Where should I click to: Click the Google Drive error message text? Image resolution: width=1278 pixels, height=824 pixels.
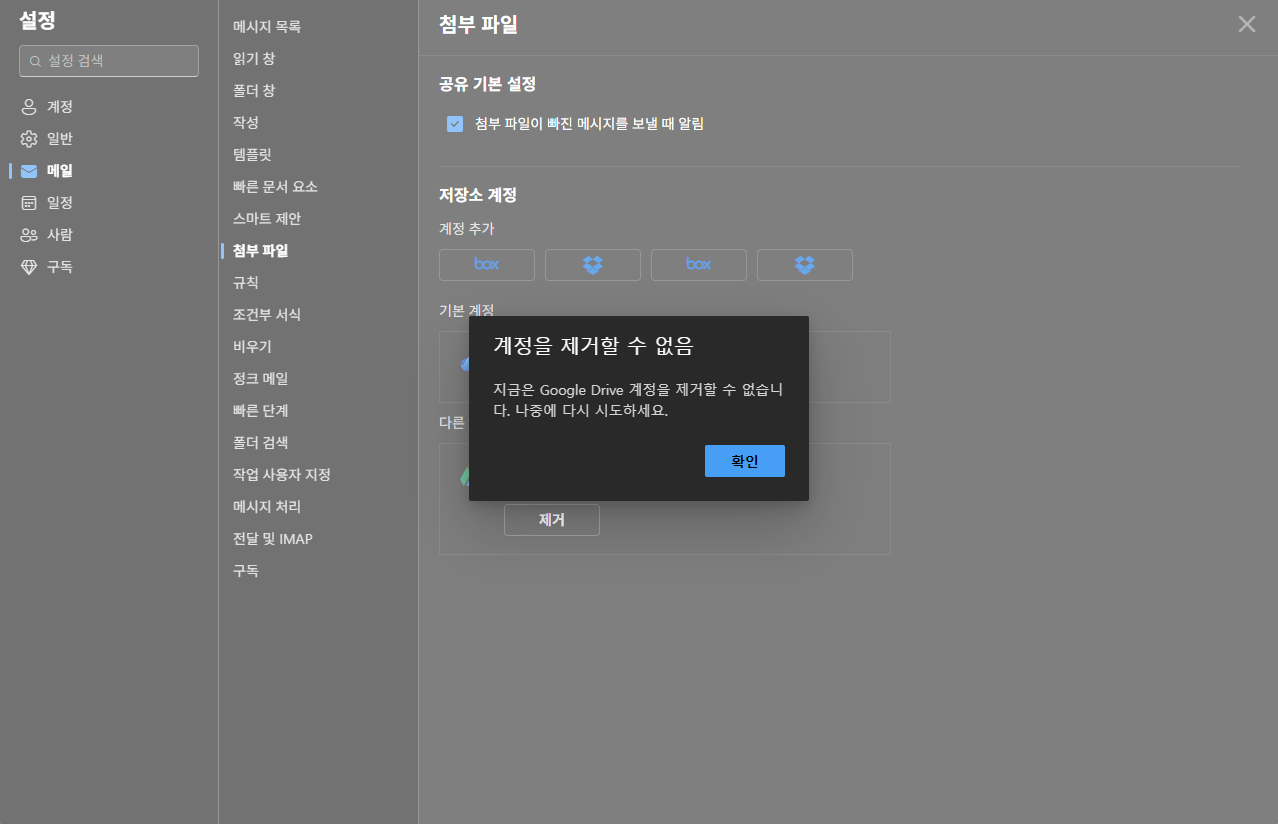pyautogui.click(x=638, y=400)
